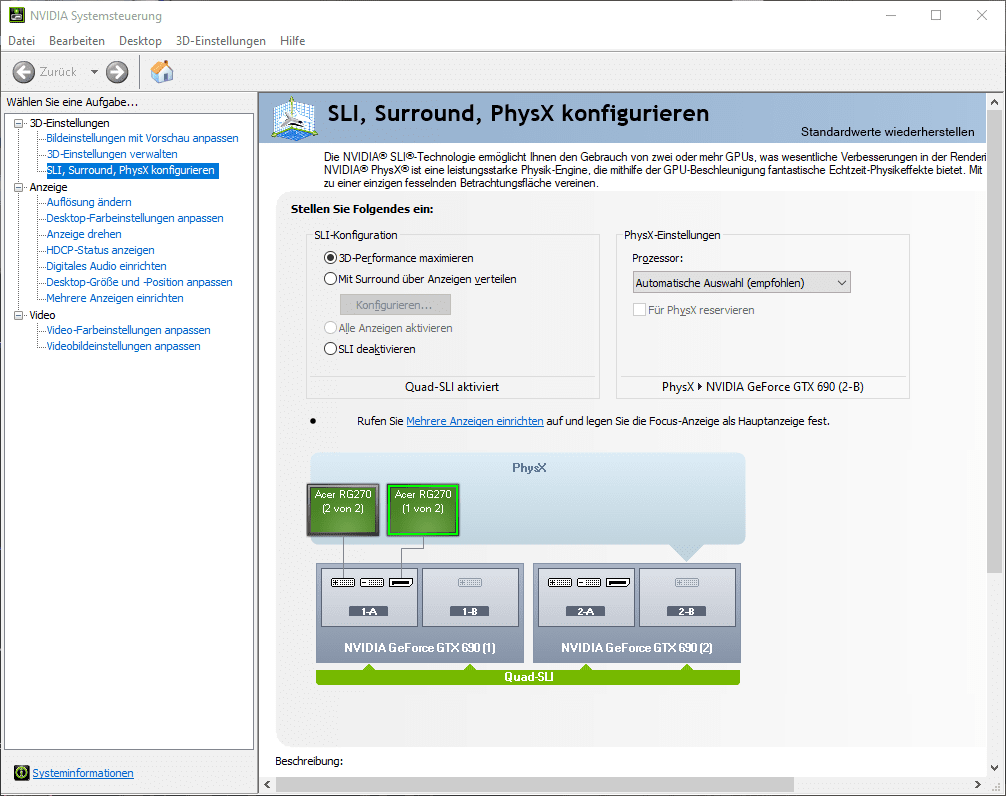Open the Bearbeiten menu
This screenshot has height=796, width=1006.
point(77,41)
